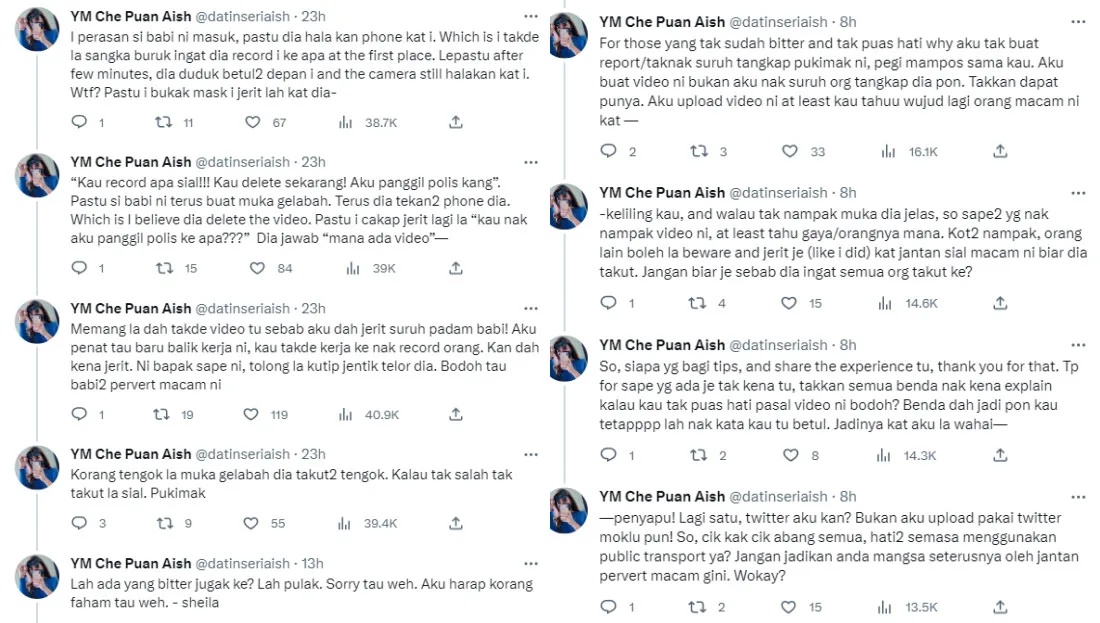The width and height of the screenshot is (1100, 623).
Task: Toggle like on the 33-likes tweet
Action: point(790,151)
